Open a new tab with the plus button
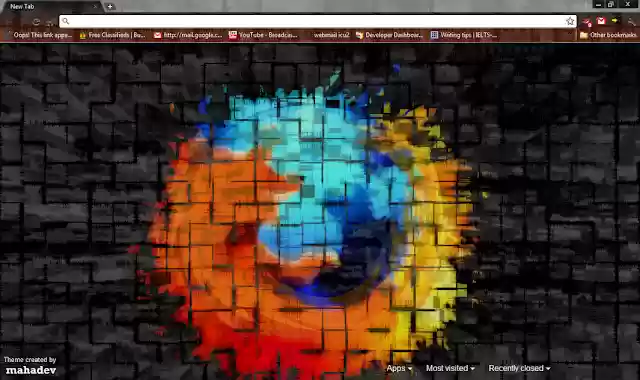Viewport: 640px width, 380px height. pyautogui.click(x=110, y=7)
